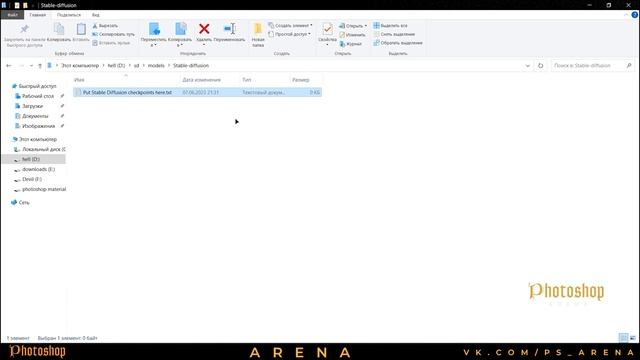Switch to large icons view via status bar
640x360 pixels.
(x=633, y=338)
